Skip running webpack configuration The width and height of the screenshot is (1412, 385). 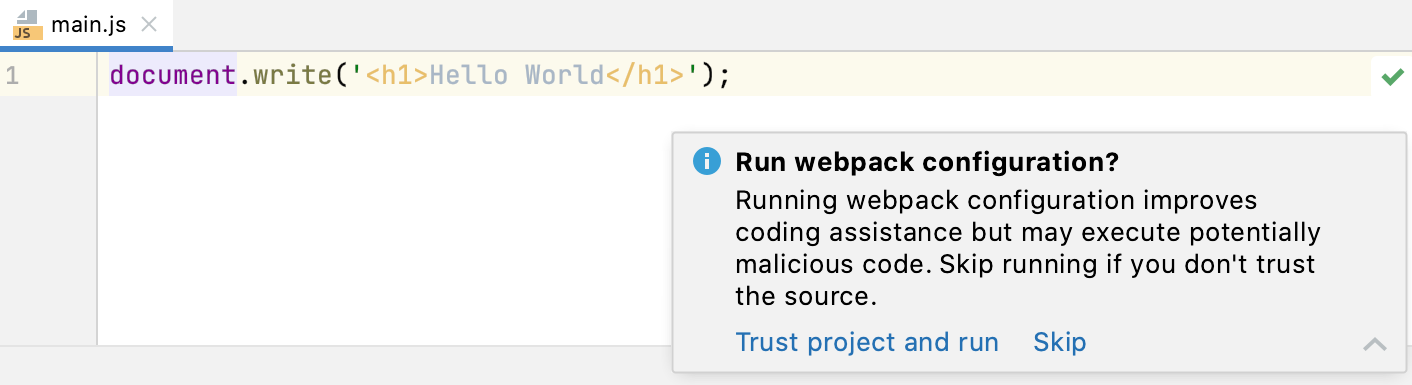1060,342
